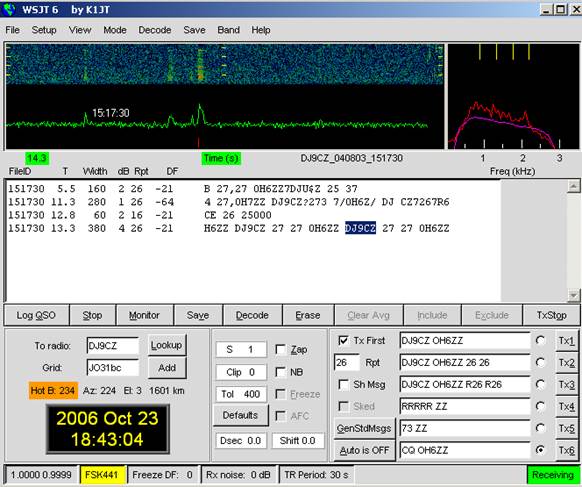582x487 pixels.
Task: Click the Log QSO button
Action: [36, 315]
